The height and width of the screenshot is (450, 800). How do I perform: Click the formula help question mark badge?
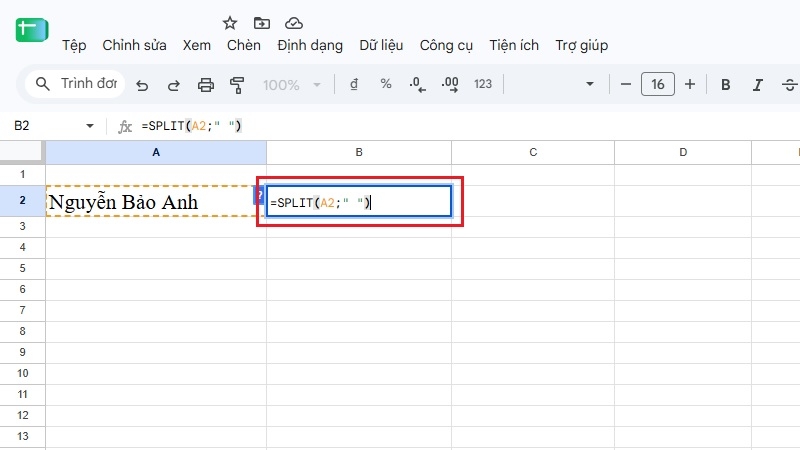click(259, 195)
